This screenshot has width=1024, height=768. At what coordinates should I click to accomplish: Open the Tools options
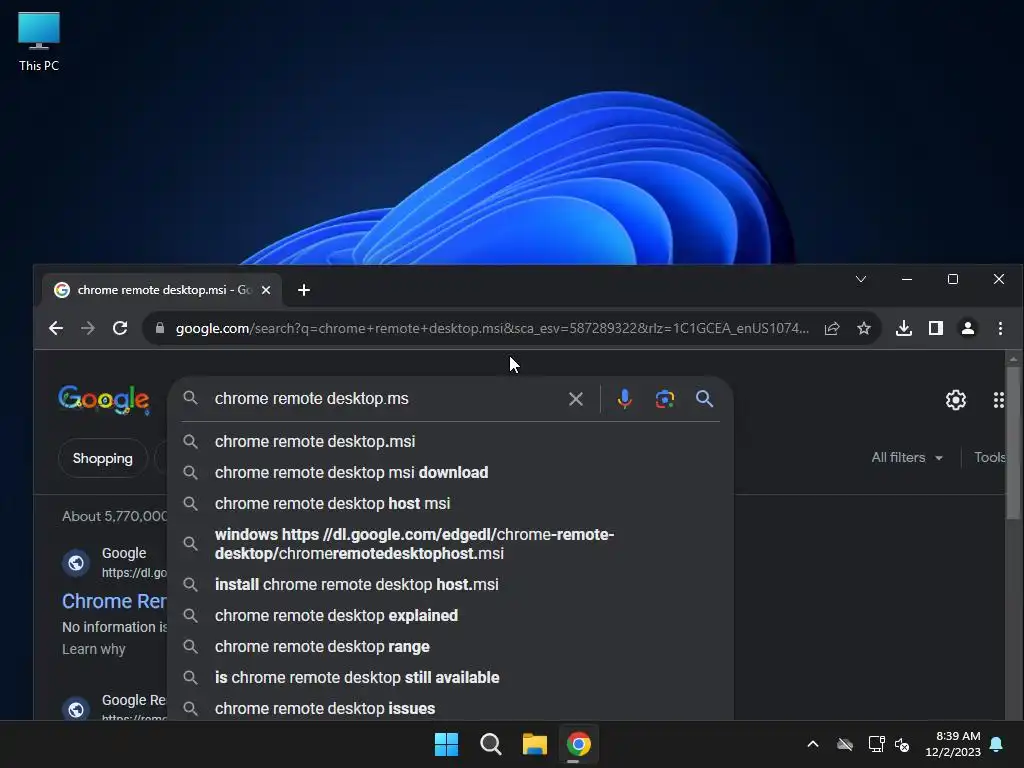[x=989, y=458]
